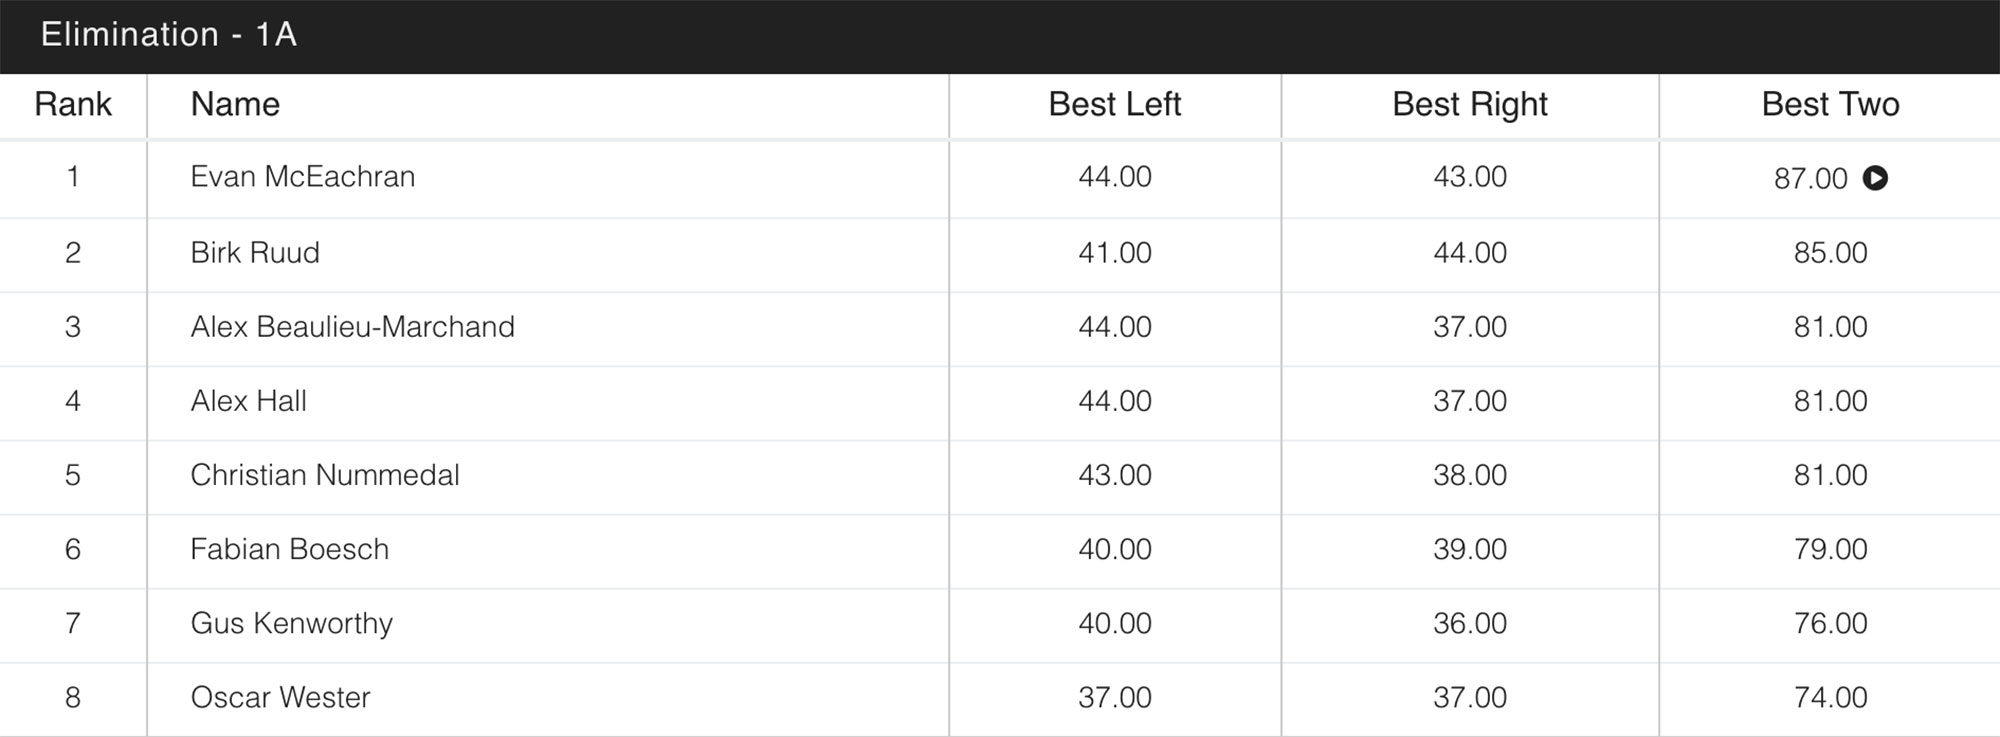
Task: Click Gus Kenworthy's 36.00 Best Right score
Action: coord(1469,623)
